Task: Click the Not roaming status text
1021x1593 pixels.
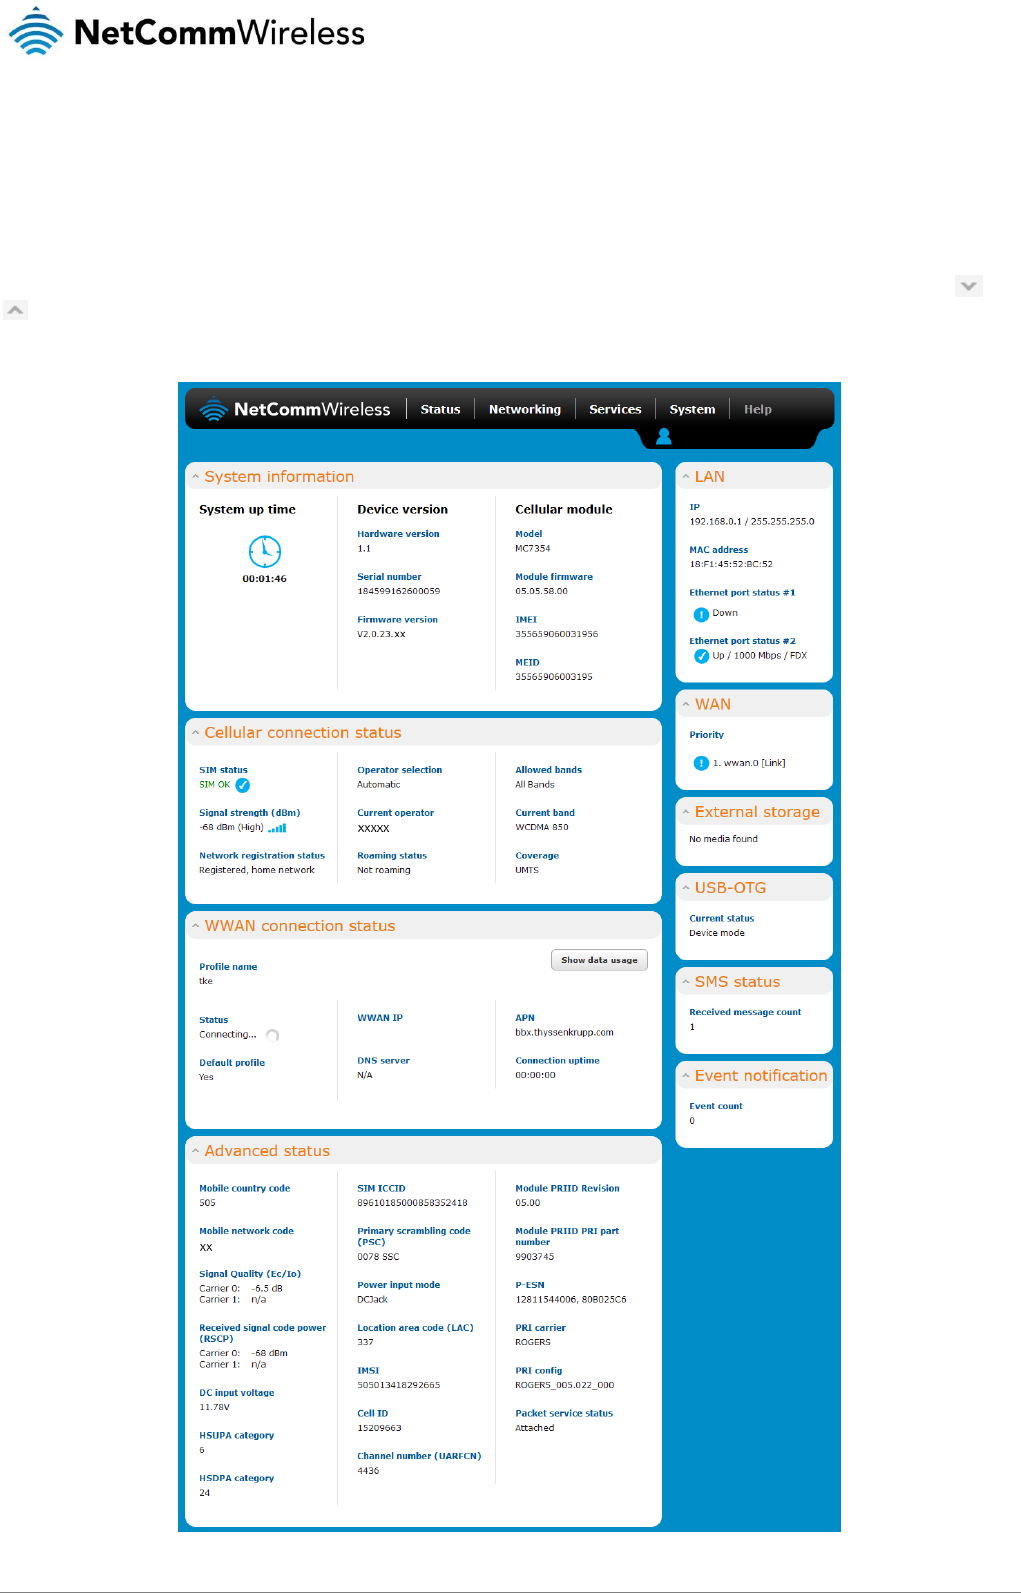Action: click(384, 870)
